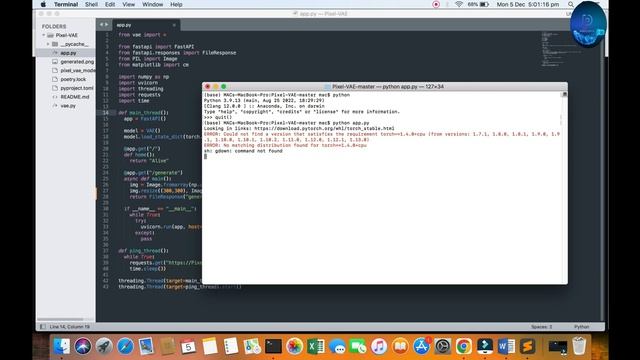
Task: Click the Wi-Fi status icon
Action: click(459, 4)
